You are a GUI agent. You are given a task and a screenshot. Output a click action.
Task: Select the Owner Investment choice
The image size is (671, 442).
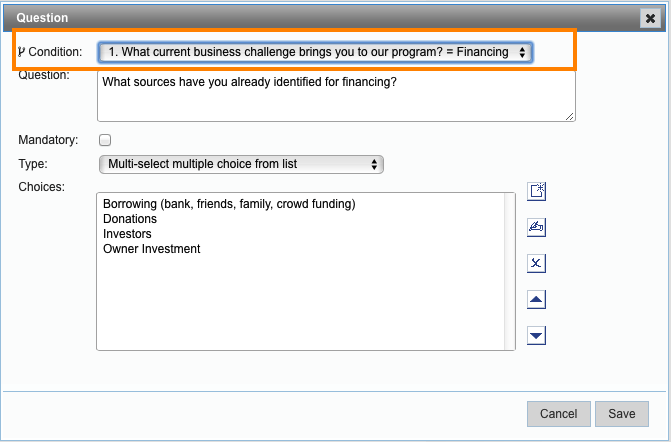[151, 249]
